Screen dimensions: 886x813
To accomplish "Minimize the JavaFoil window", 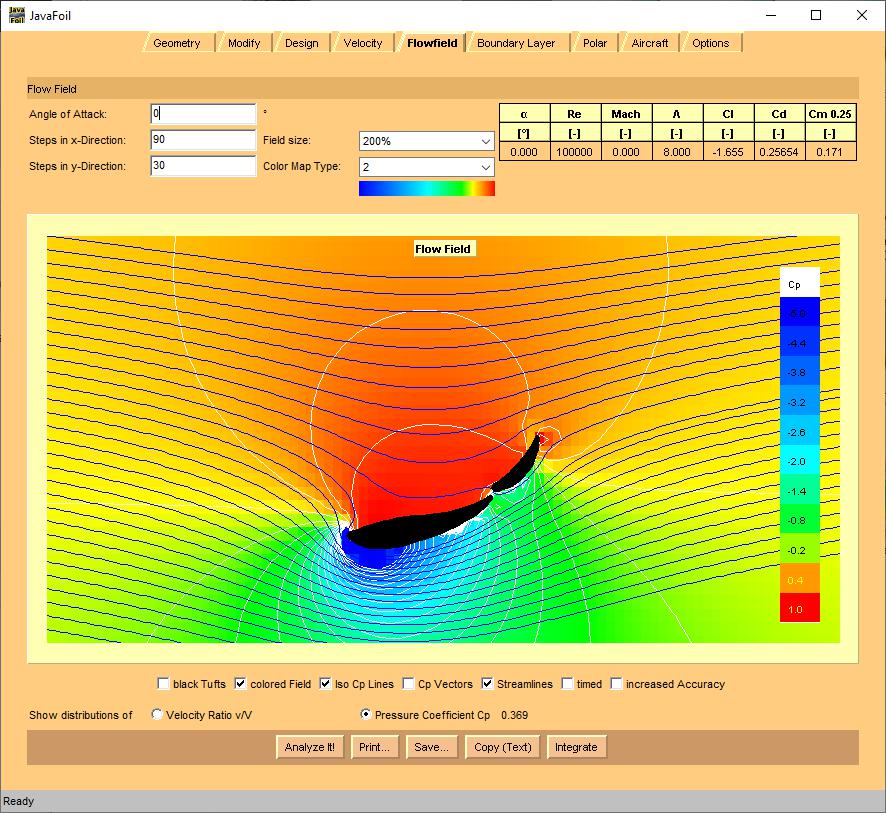I will (x=771, y=15).
